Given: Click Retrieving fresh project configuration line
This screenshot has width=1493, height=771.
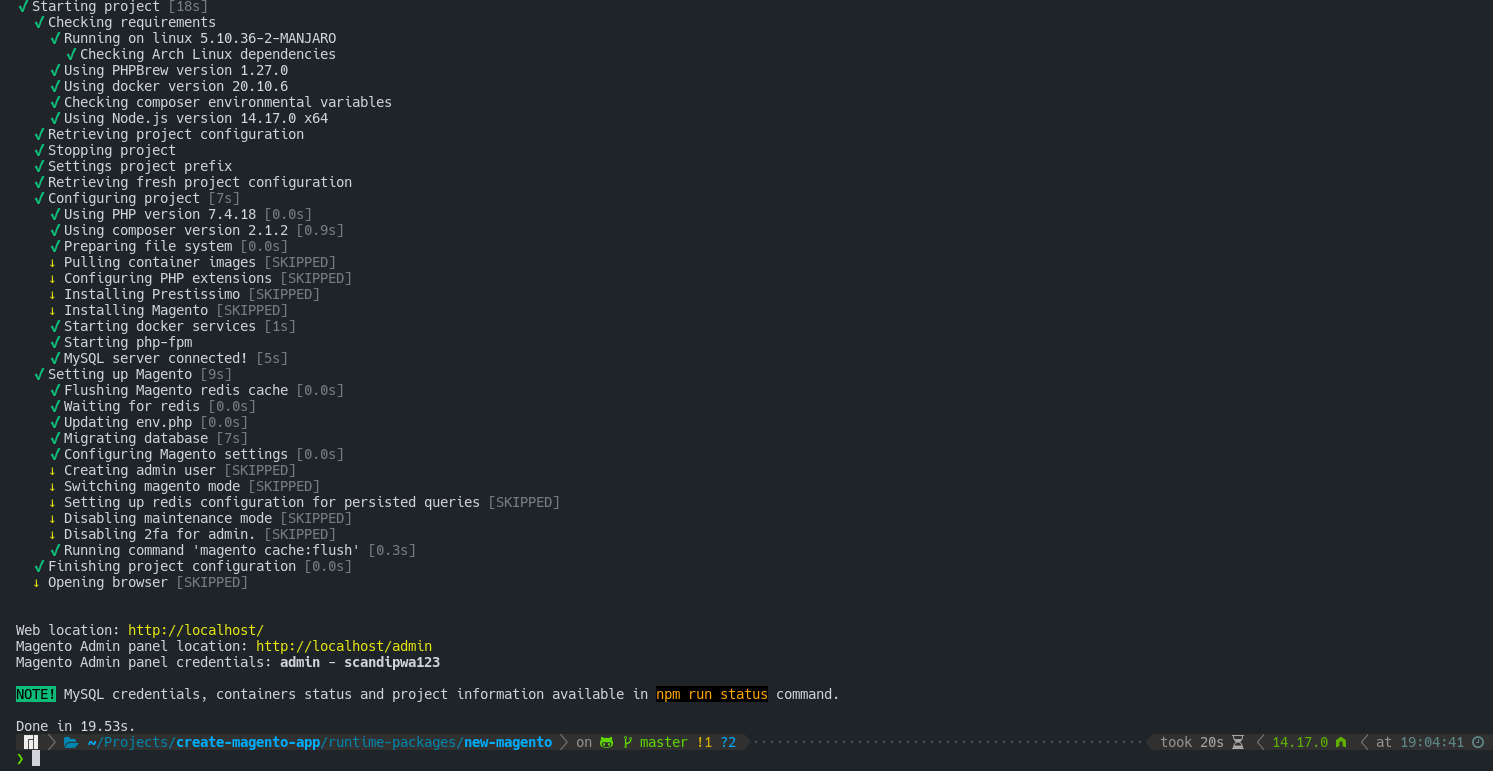Looking at the screenshot, I should coord(200,182).
